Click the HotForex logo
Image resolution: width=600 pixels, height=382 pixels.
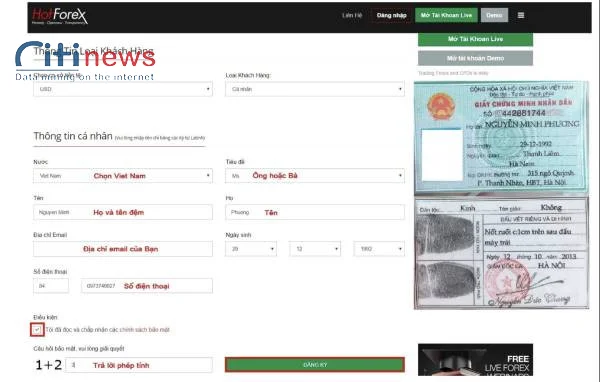60,16
